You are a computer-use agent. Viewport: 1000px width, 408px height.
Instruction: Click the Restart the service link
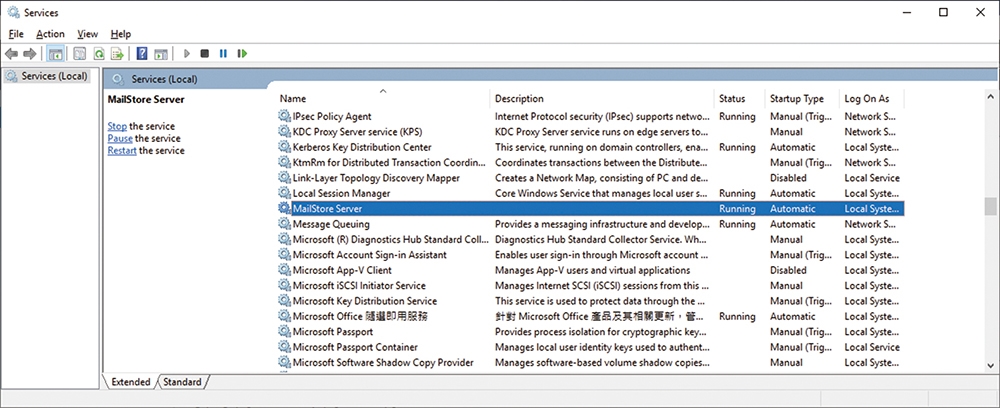[122, 150]
